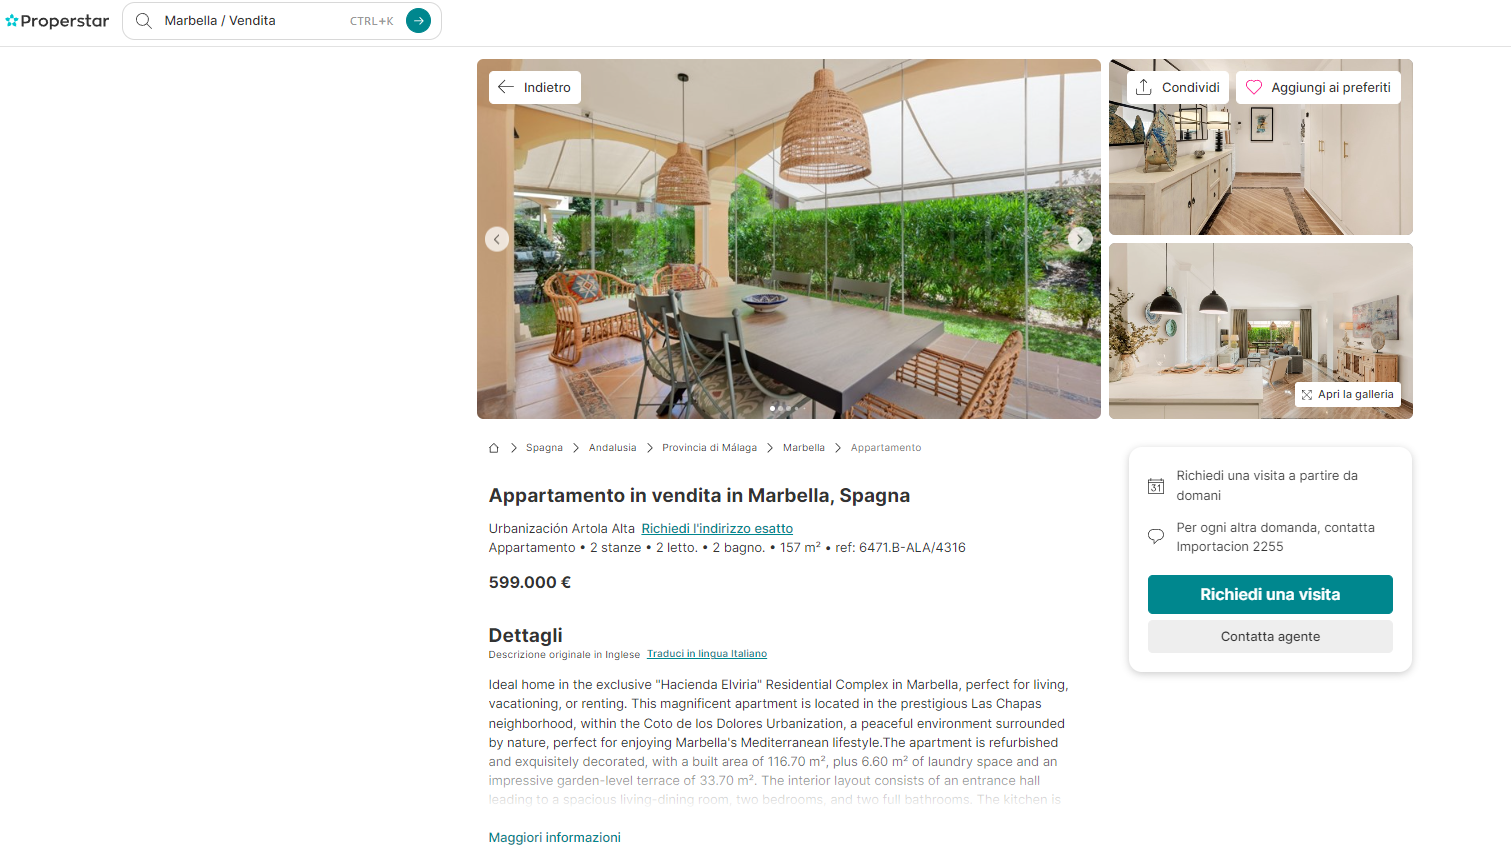Open the Provincia di Málaga breadcrumb
Screen dimensions: 1511x860
coord(709,448)
